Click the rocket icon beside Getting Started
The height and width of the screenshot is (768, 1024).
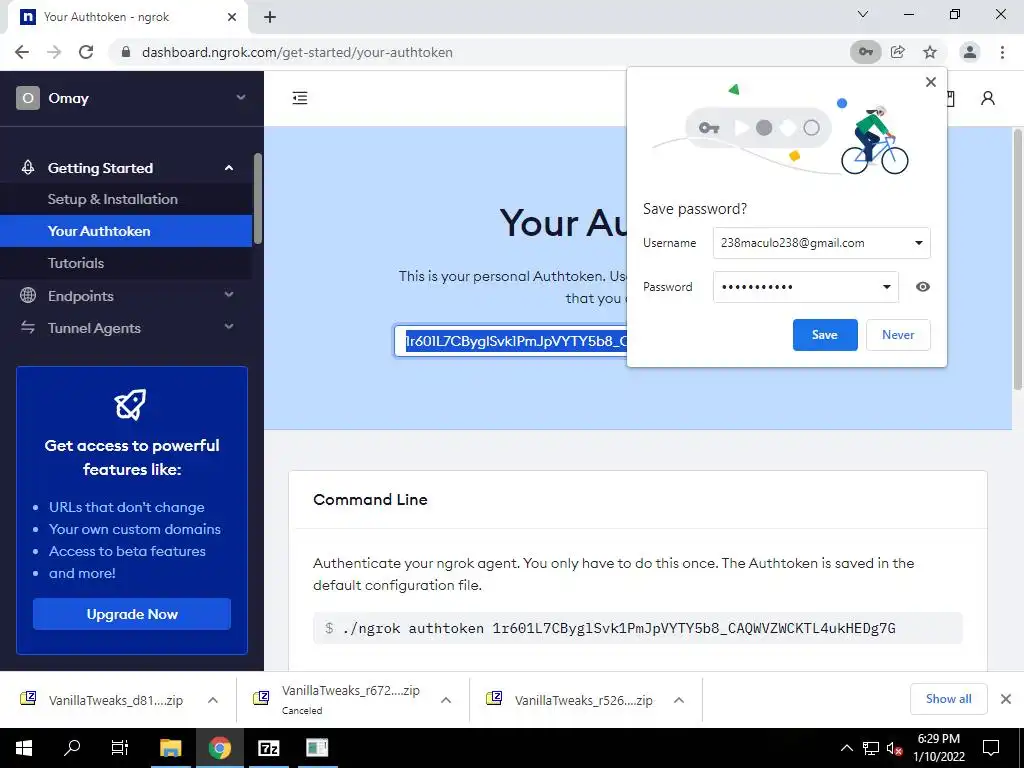point(28,168)
